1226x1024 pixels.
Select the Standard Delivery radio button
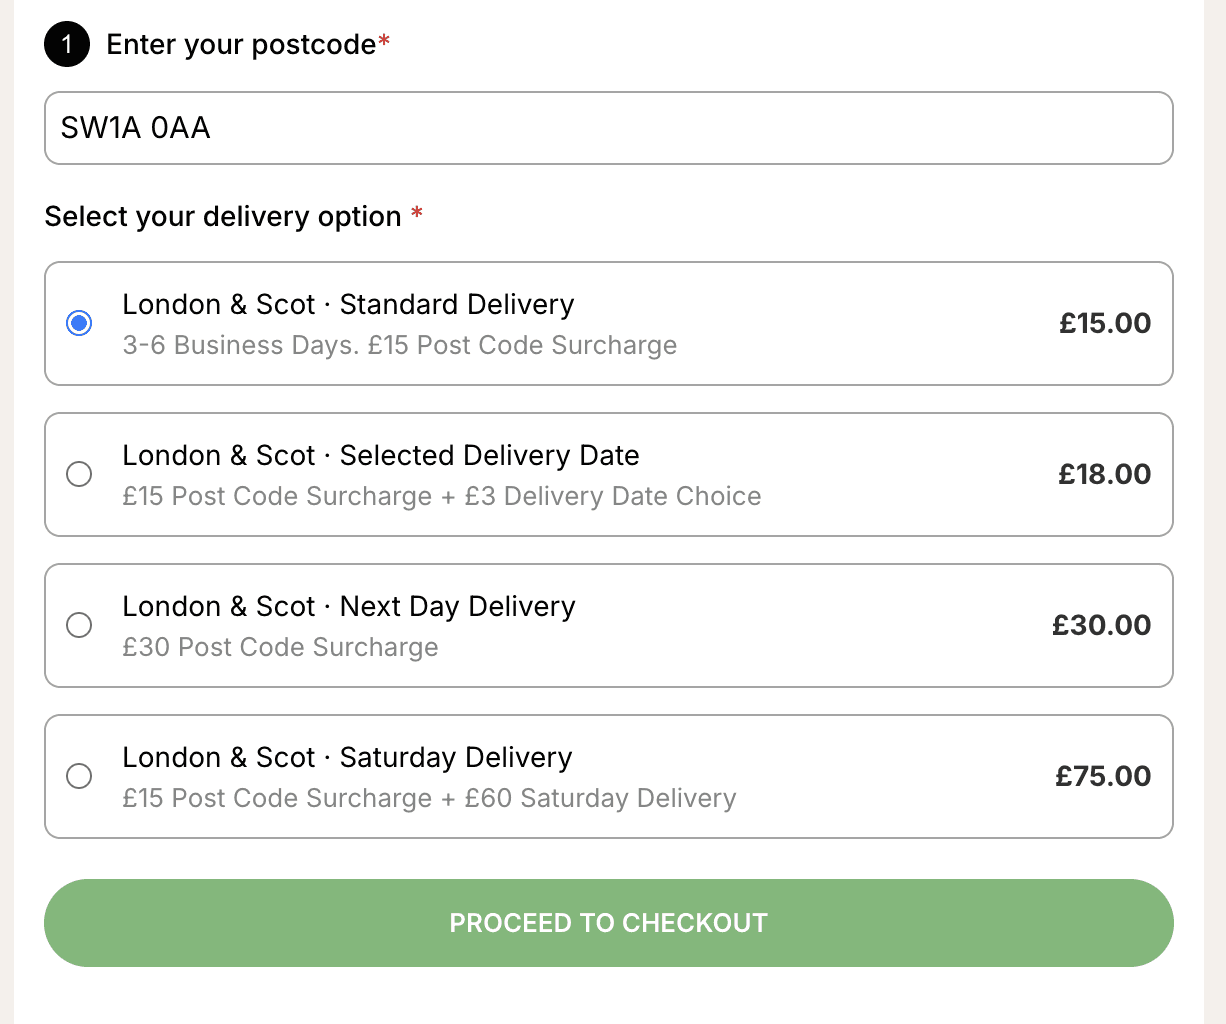tap(79, 323)
